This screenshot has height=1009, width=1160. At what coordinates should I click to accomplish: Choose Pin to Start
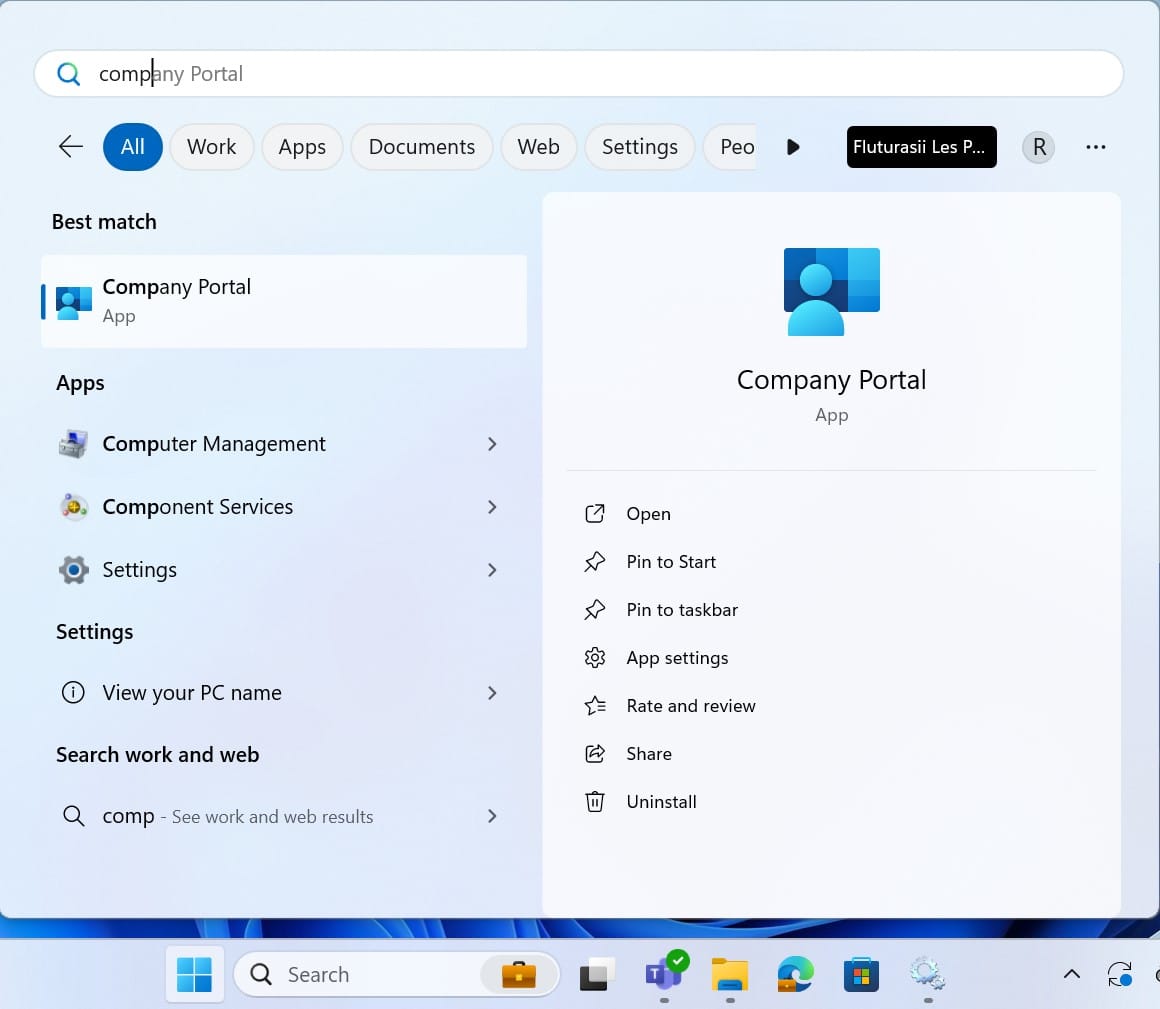click(671, 561)
